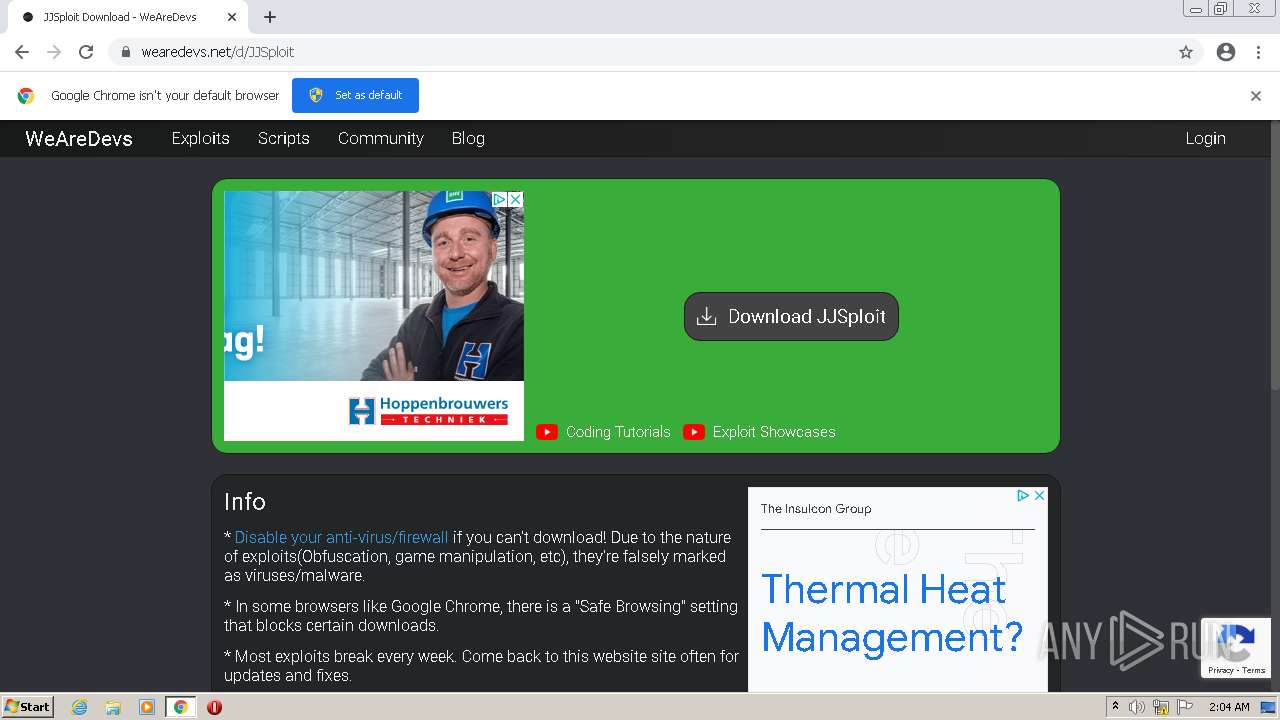Dismiss the default browser notification bar
This screenshot has width=1280, height=720.
point(1256,96)
